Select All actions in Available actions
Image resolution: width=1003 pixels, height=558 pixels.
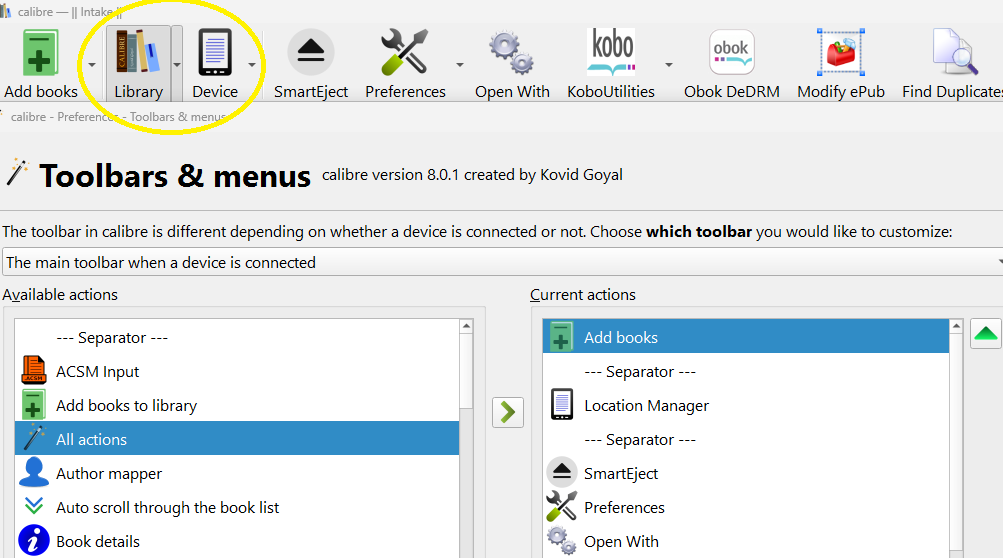[237, 439]
